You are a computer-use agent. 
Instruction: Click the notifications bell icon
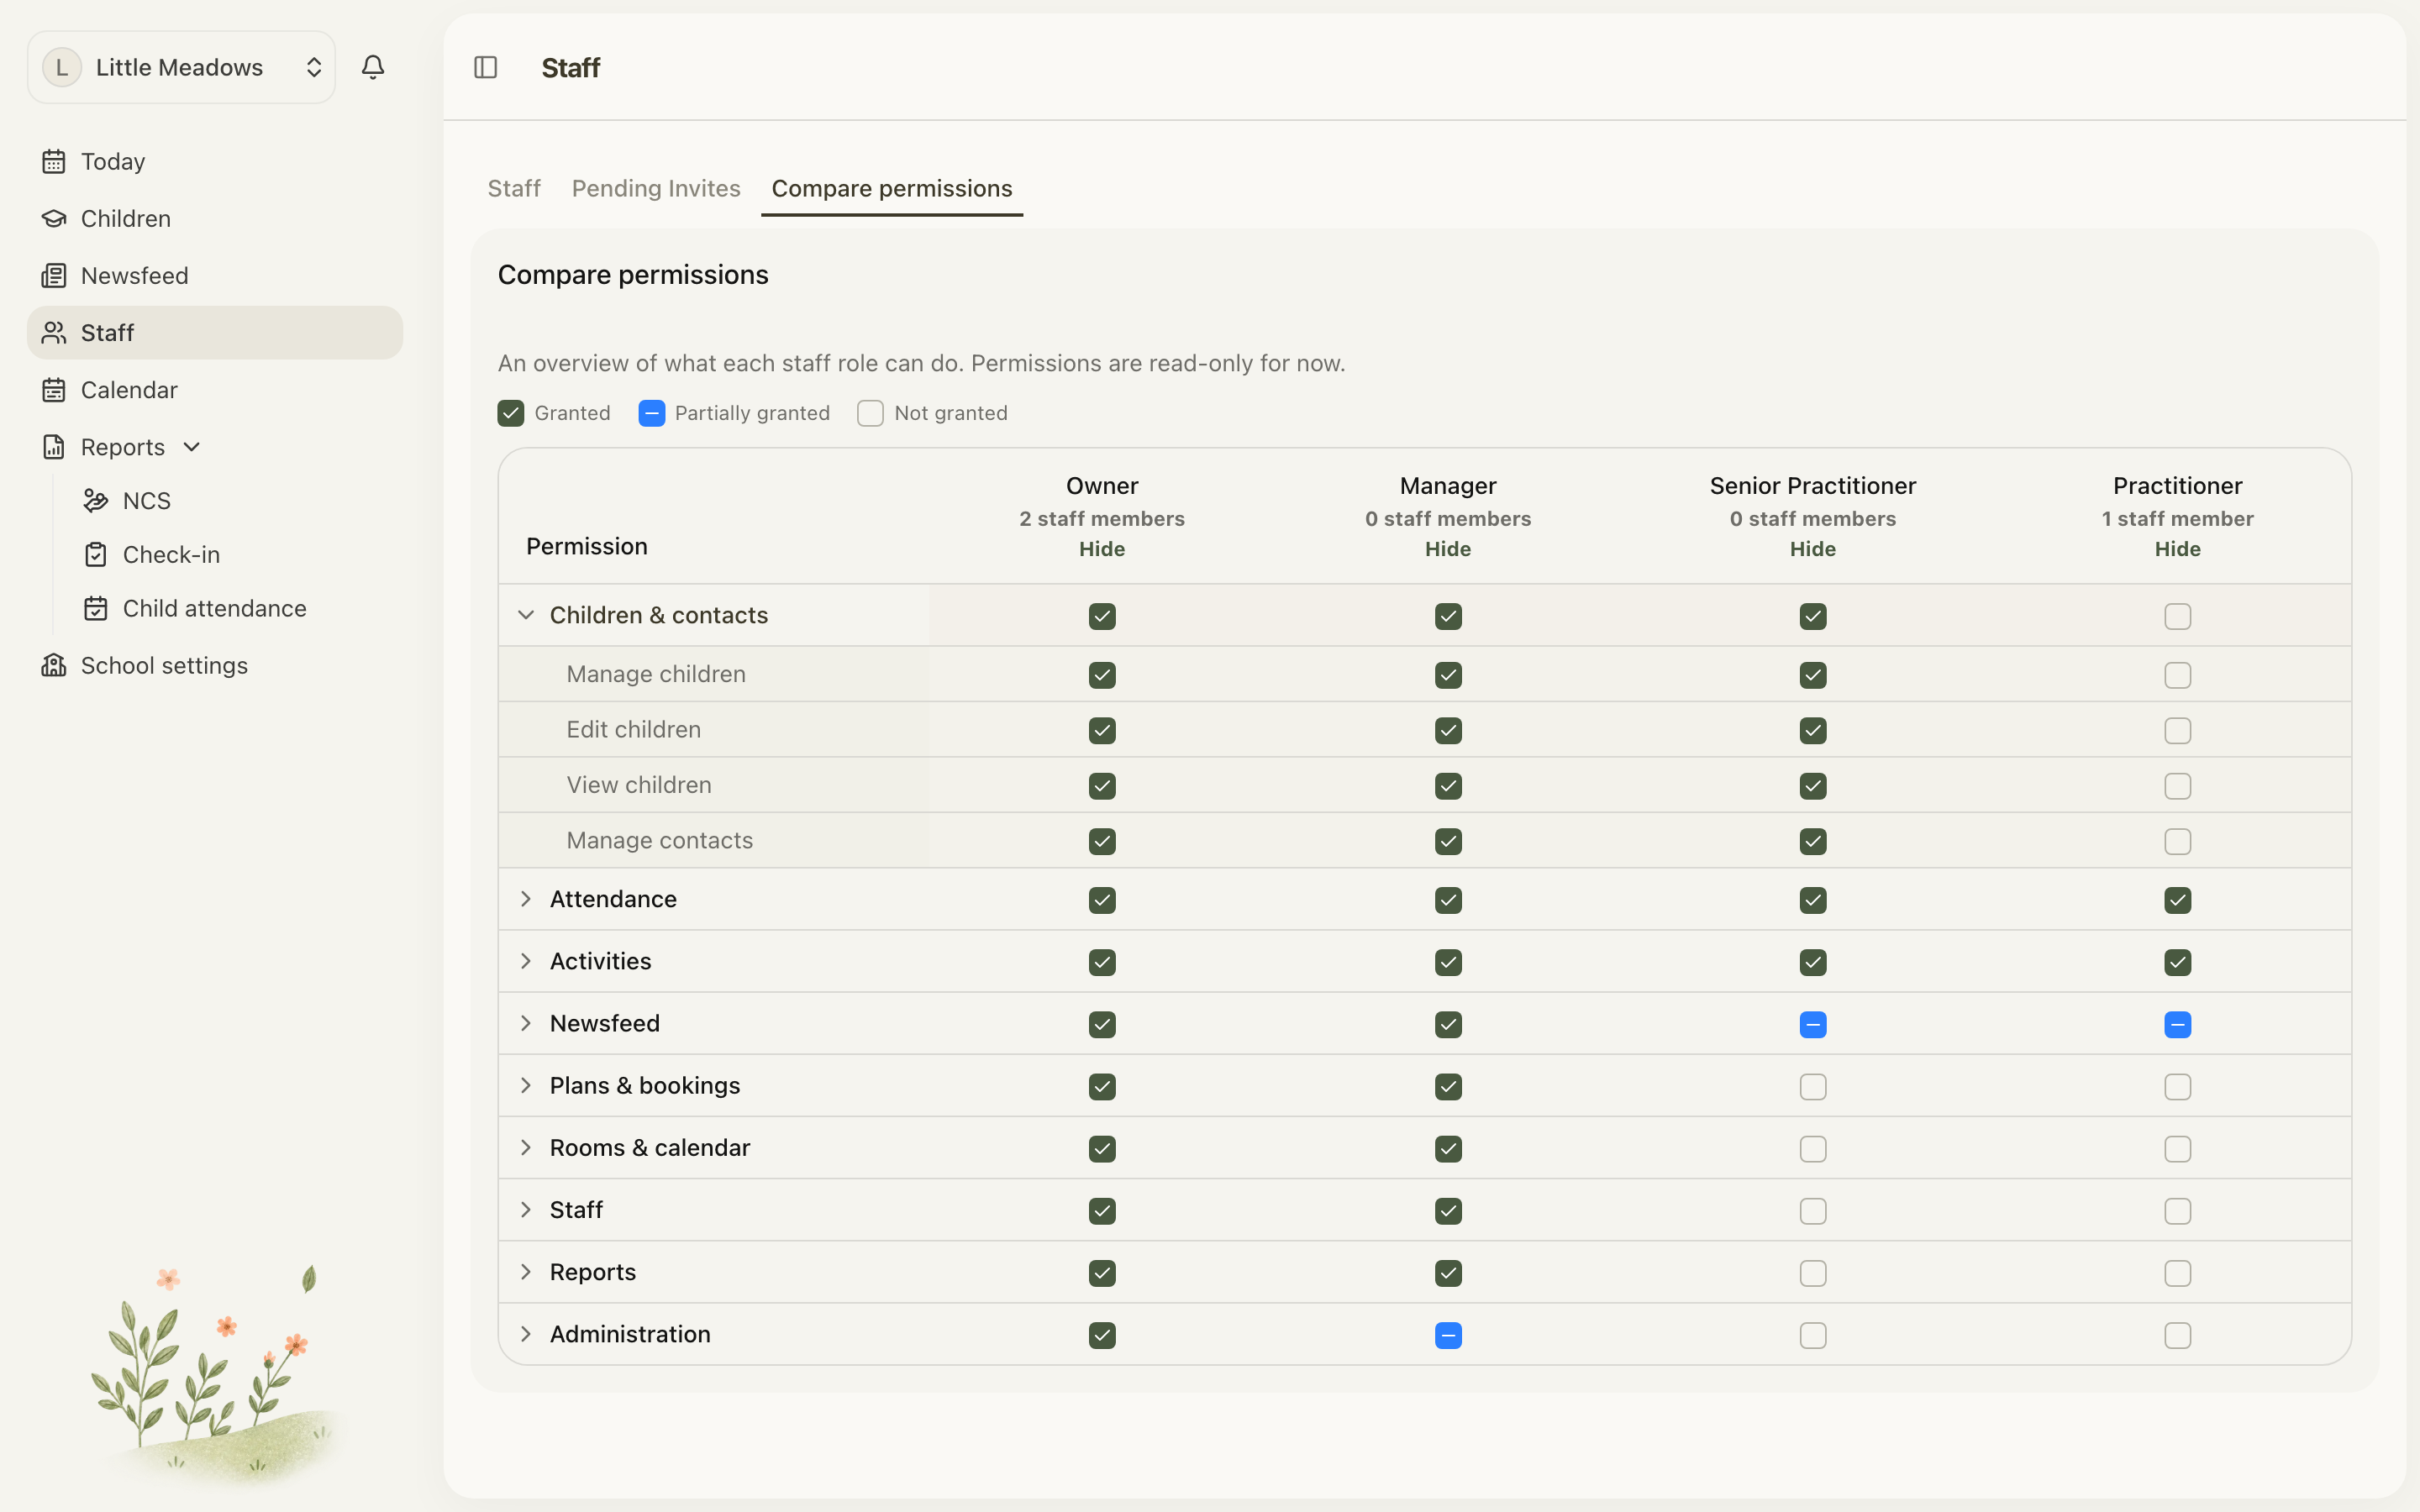373,67
